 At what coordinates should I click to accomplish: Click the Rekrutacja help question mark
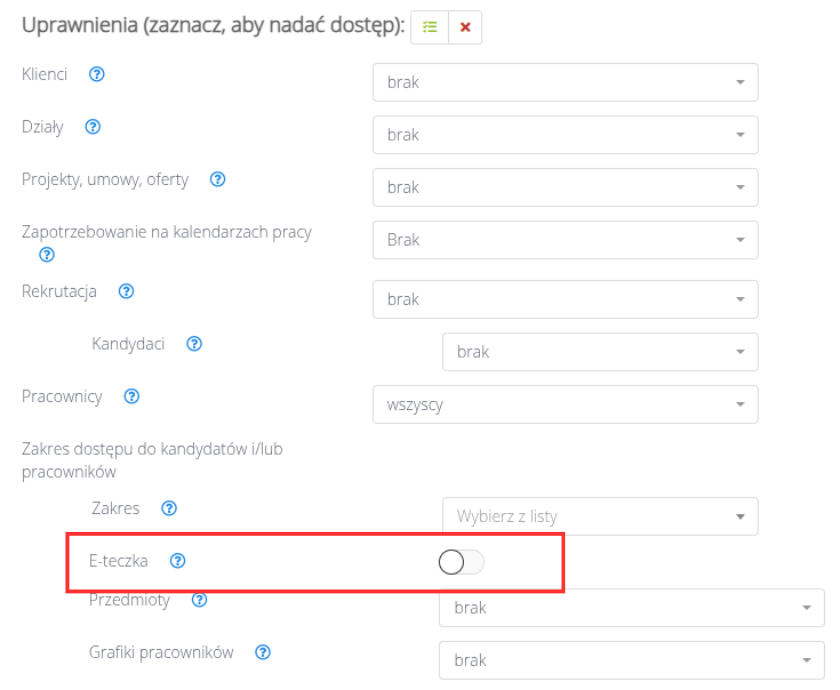point(126,291)
